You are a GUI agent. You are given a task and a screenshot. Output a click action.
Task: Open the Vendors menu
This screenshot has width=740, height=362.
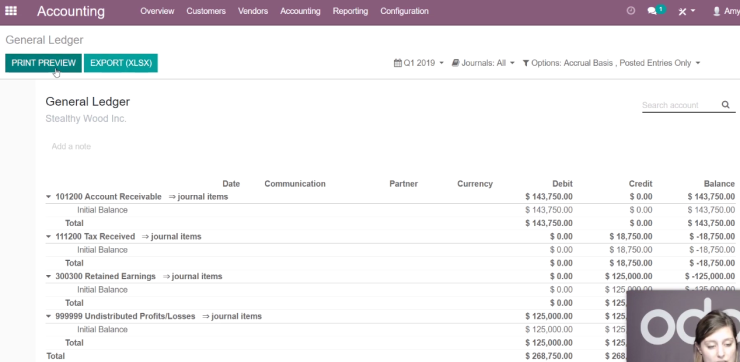coord(253,11)
